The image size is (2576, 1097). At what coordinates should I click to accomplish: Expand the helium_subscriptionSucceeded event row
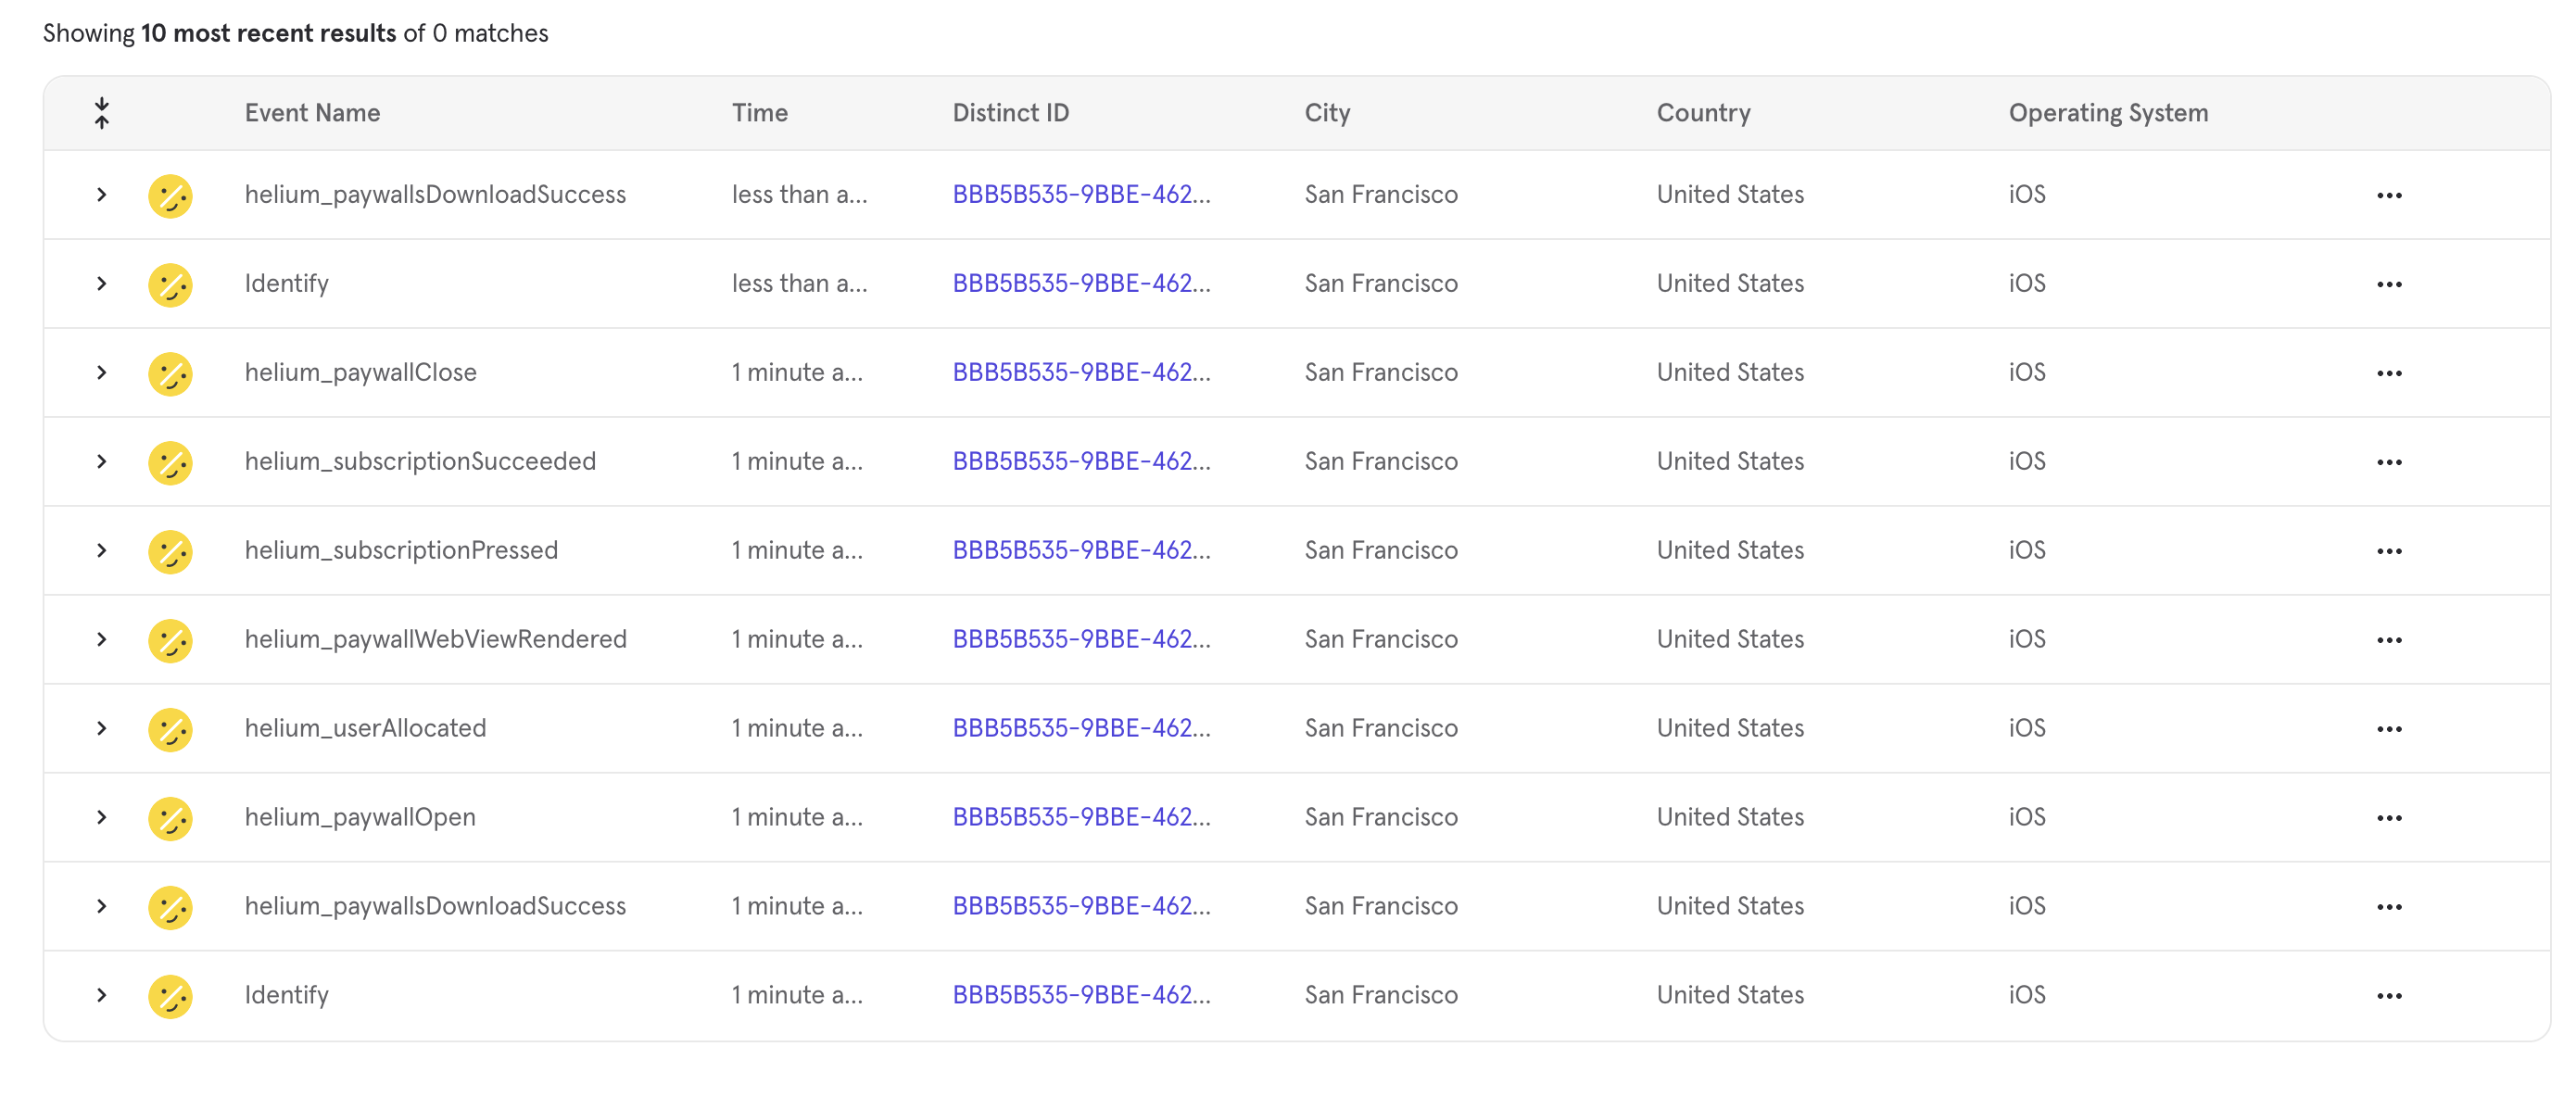[102, 462]
